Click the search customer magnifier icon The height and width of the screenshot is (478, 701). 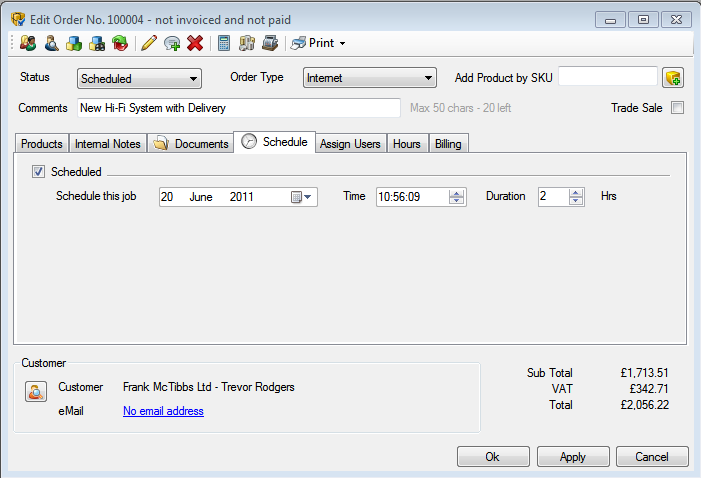(51, 43)
